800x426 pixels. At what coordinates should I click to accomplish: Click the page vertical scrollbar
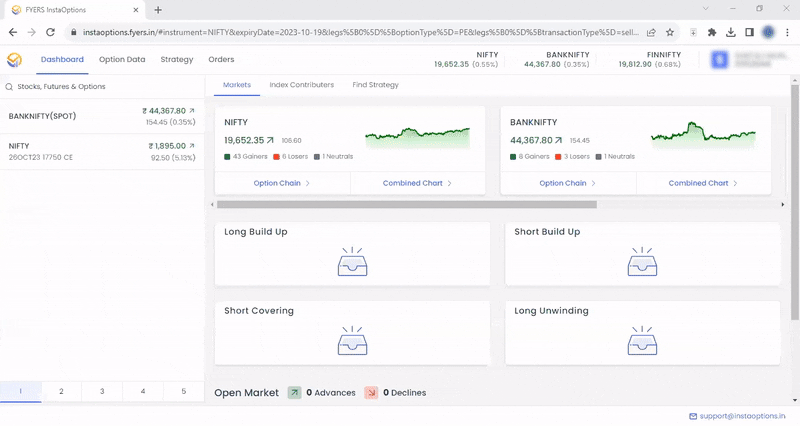[x=794, y=203]
